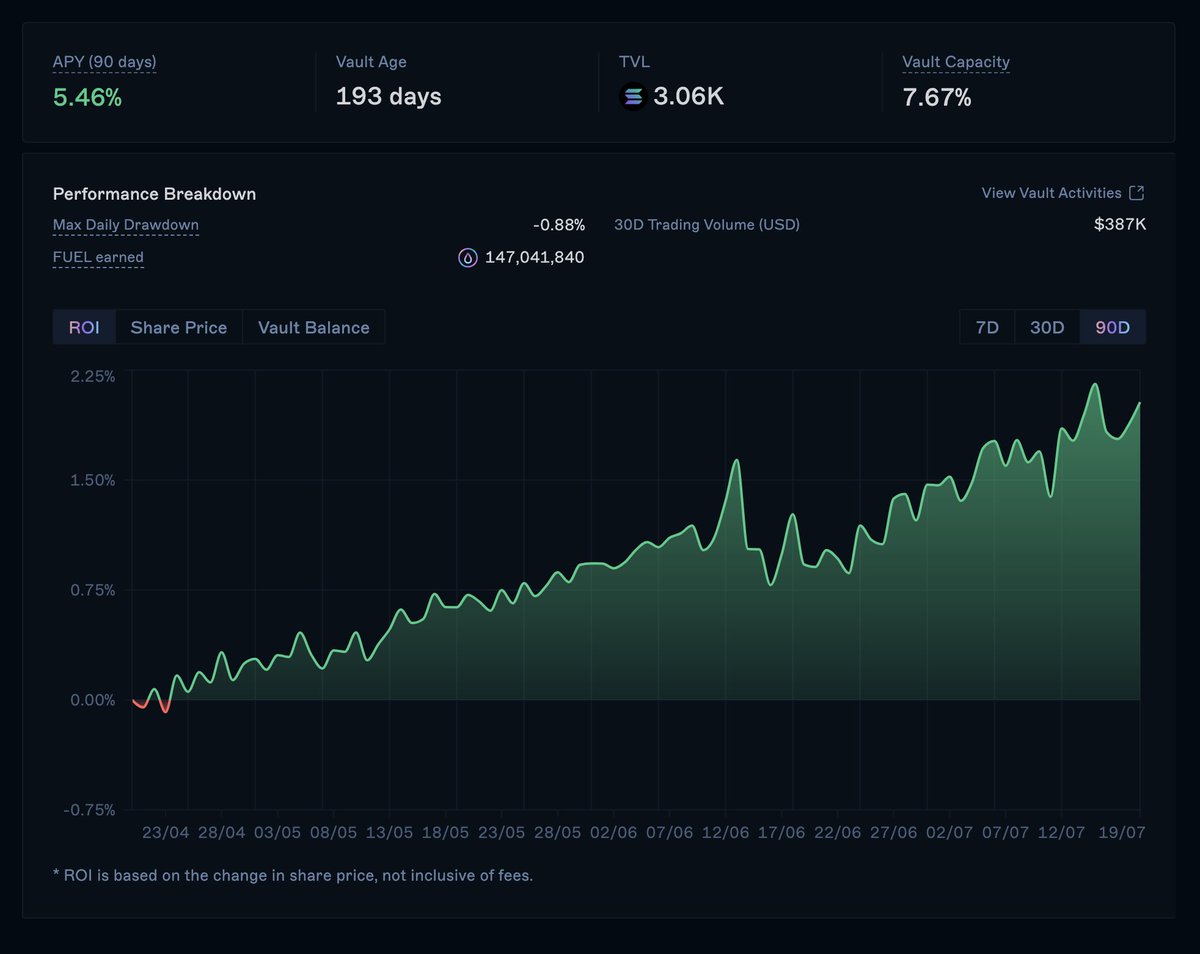This screenshot has height=954, width=1200.
Task: Click the -0.88% drawdown value
Action: pos(559,225)
